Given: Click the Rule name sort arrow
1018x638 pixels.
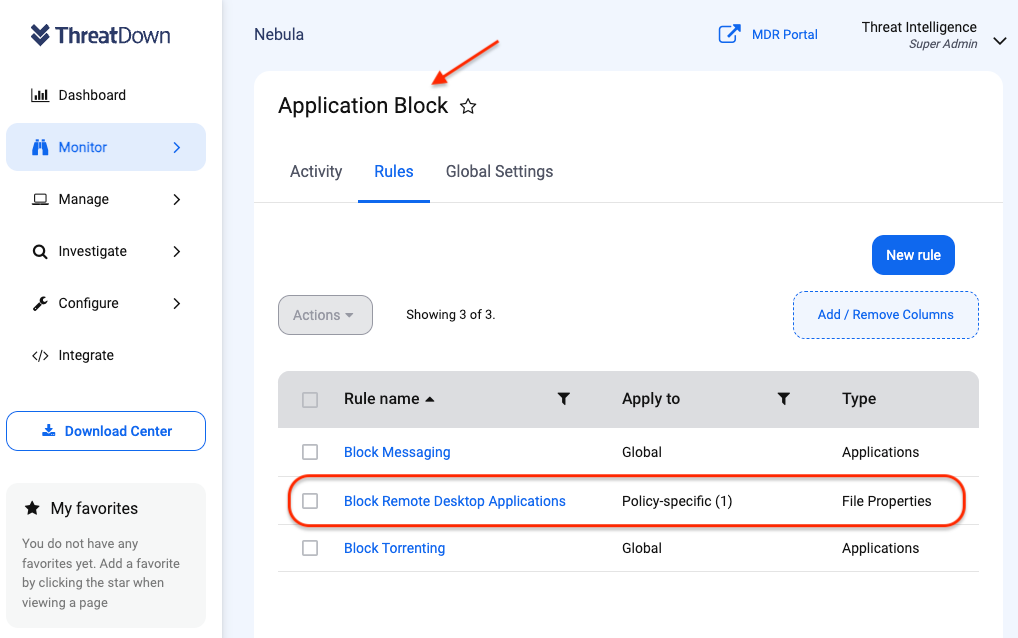Looking at the screenshot, I should [x=430, y=399].
